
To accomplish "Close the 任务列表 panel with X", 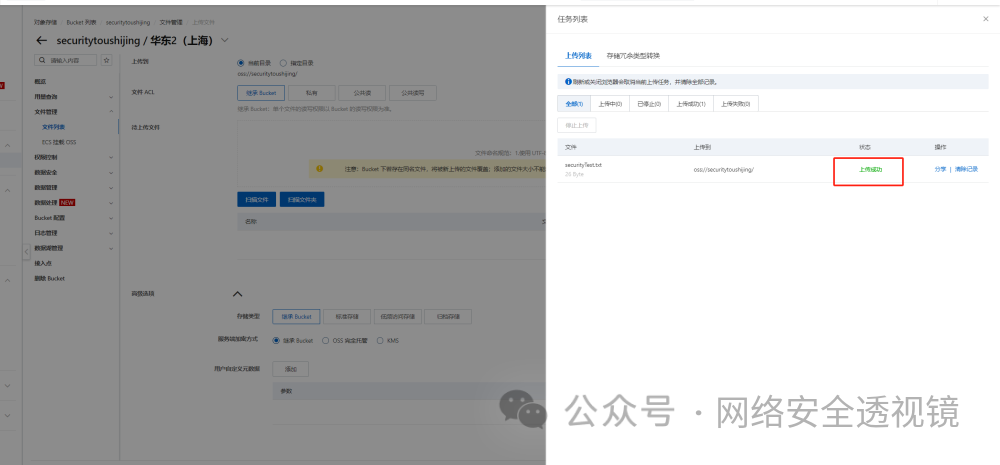I will tap(985, 19).
